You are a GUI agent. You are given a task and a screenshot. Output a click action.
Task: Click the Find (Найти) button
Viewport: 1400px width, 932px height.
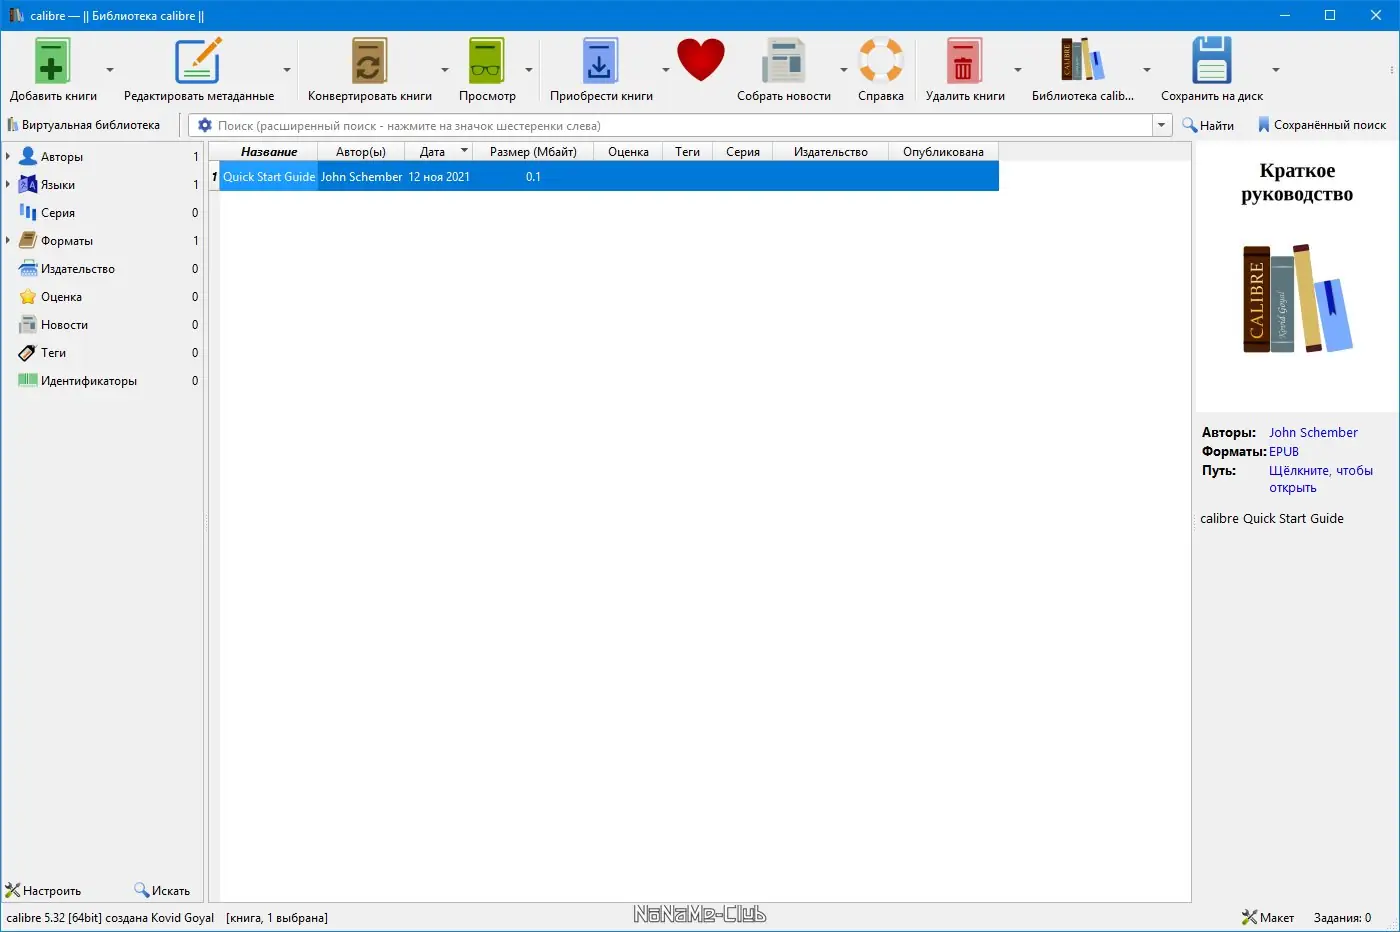pos(1208,125)
